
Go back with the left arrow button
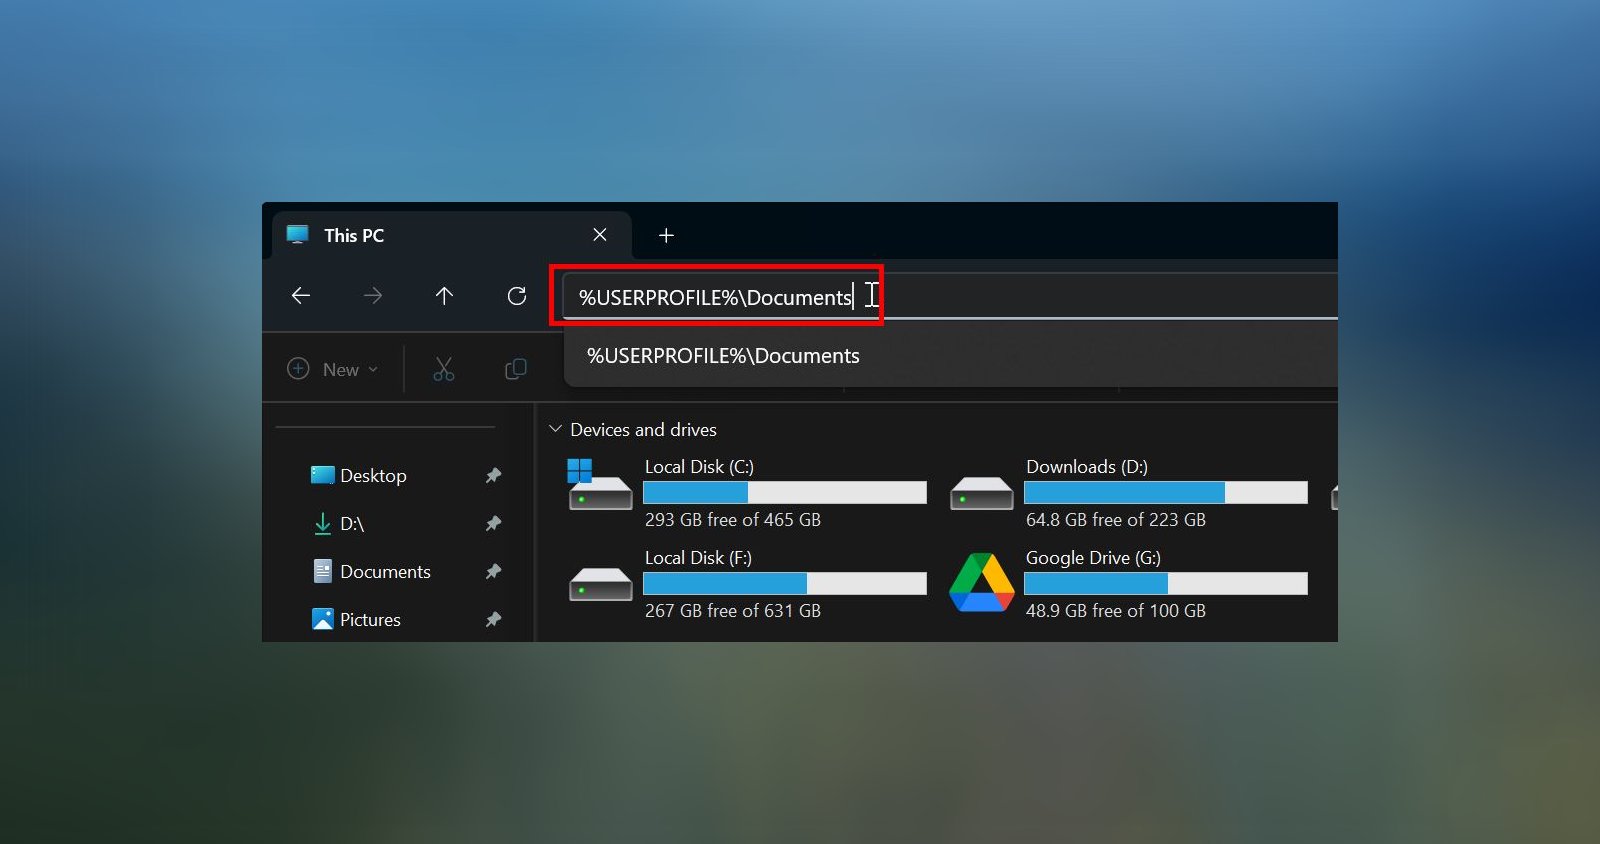(301, 296)
